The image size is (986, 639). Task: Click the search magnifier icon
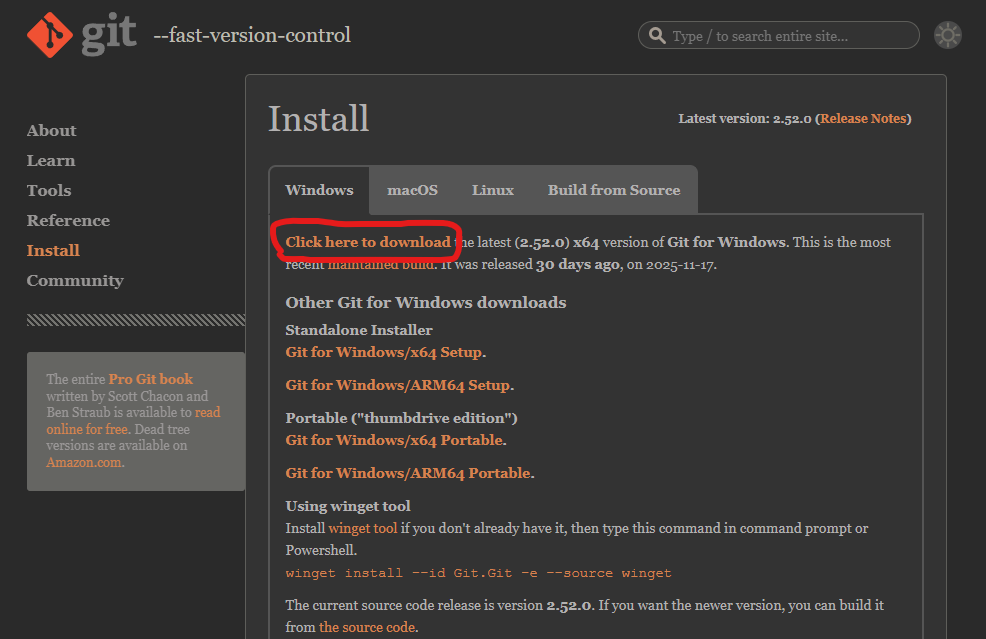(657, 36)
